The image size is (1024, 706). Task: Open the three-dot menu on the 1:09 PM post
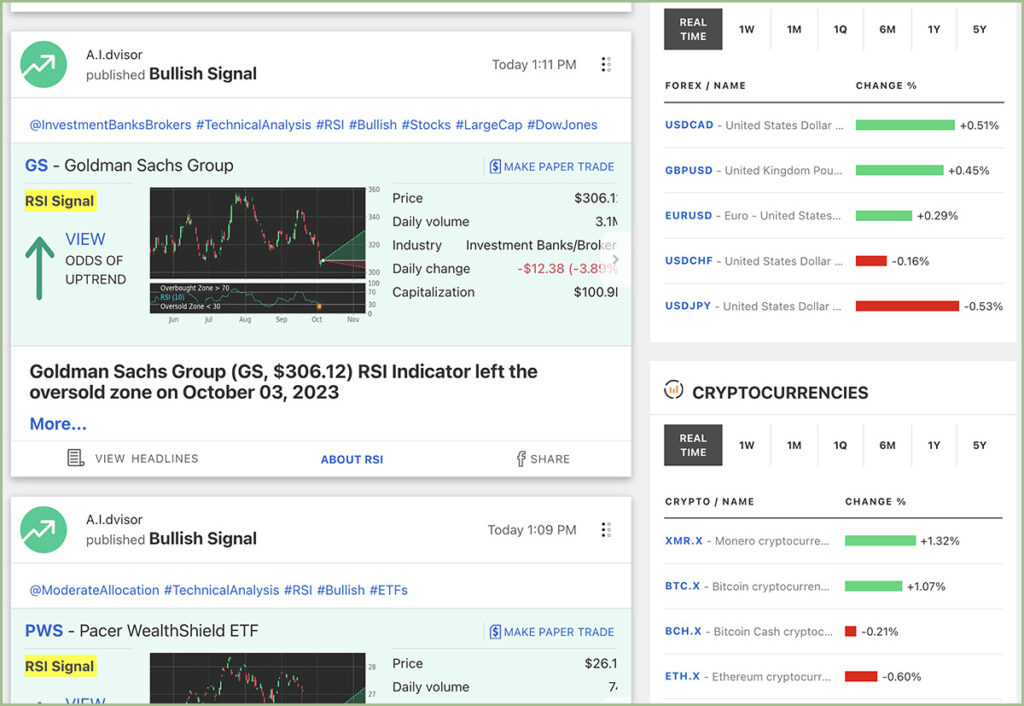pos(606,530)
